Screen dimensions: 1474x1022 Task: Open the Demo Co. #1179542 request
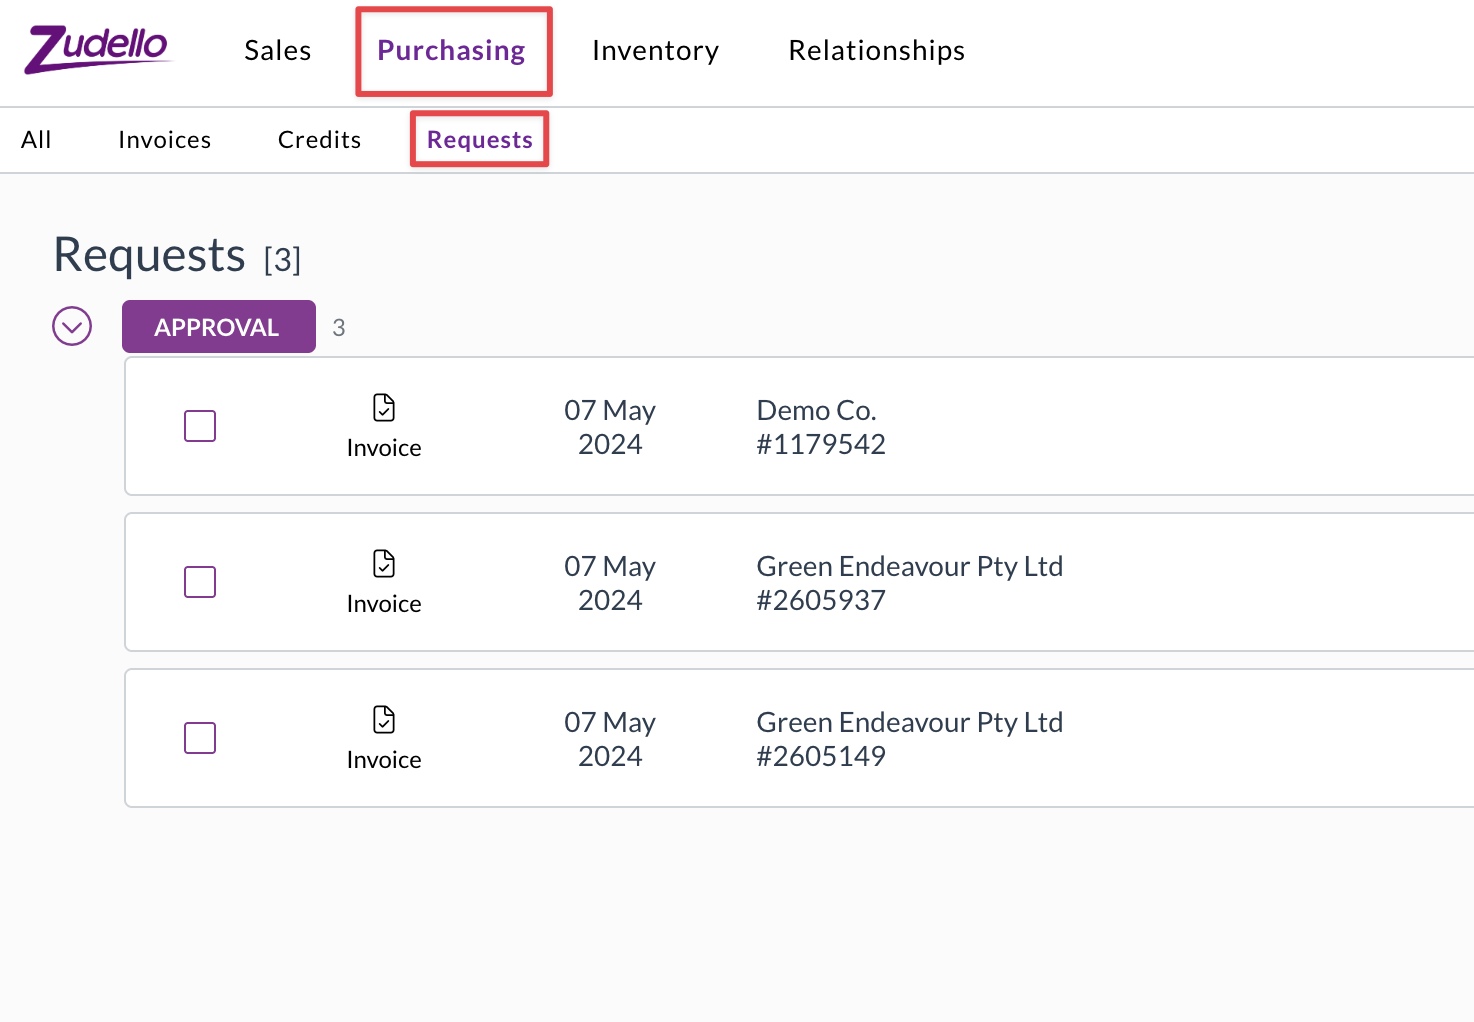coord(799,426)
